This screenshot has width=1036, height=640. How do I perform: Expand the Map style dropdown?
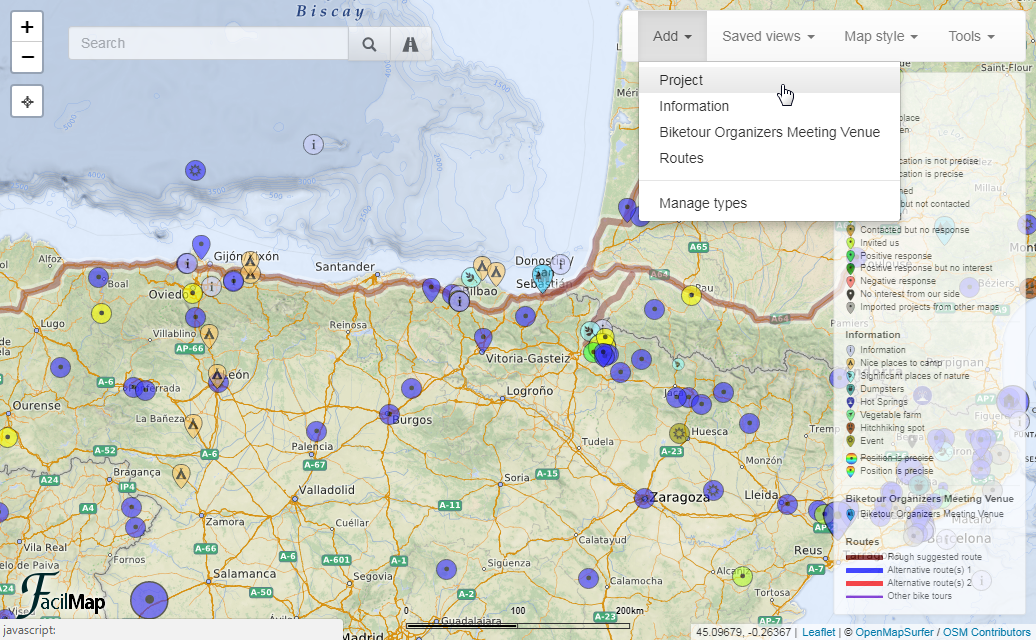(880, 36)
